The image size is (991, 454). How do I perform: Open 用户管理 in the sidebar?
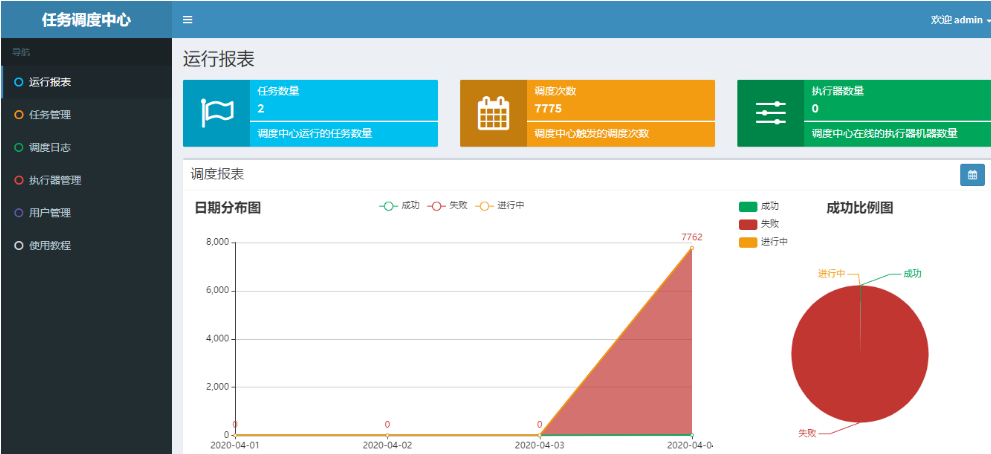tap(50, 213)
